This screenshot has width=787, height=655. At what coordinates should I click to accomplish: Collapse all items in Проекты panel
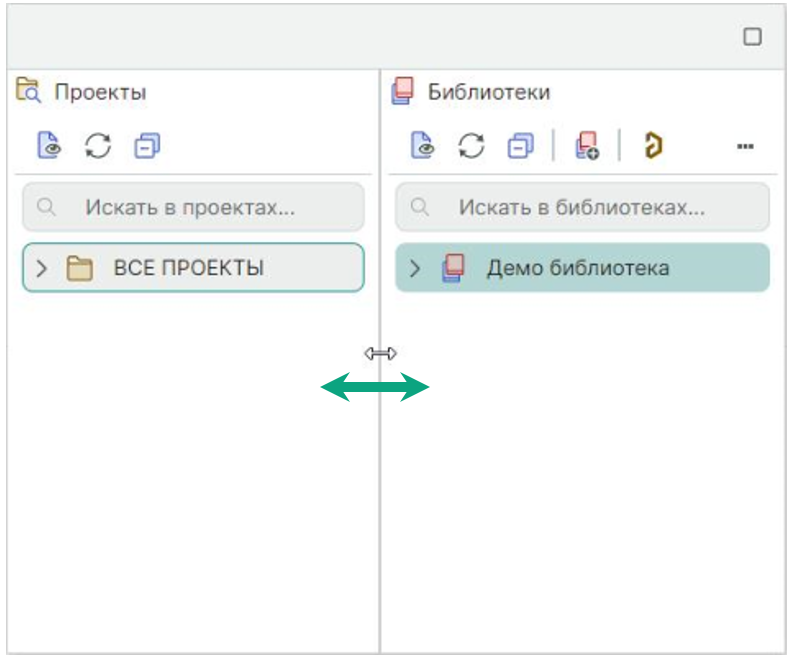tap(147, 146)
